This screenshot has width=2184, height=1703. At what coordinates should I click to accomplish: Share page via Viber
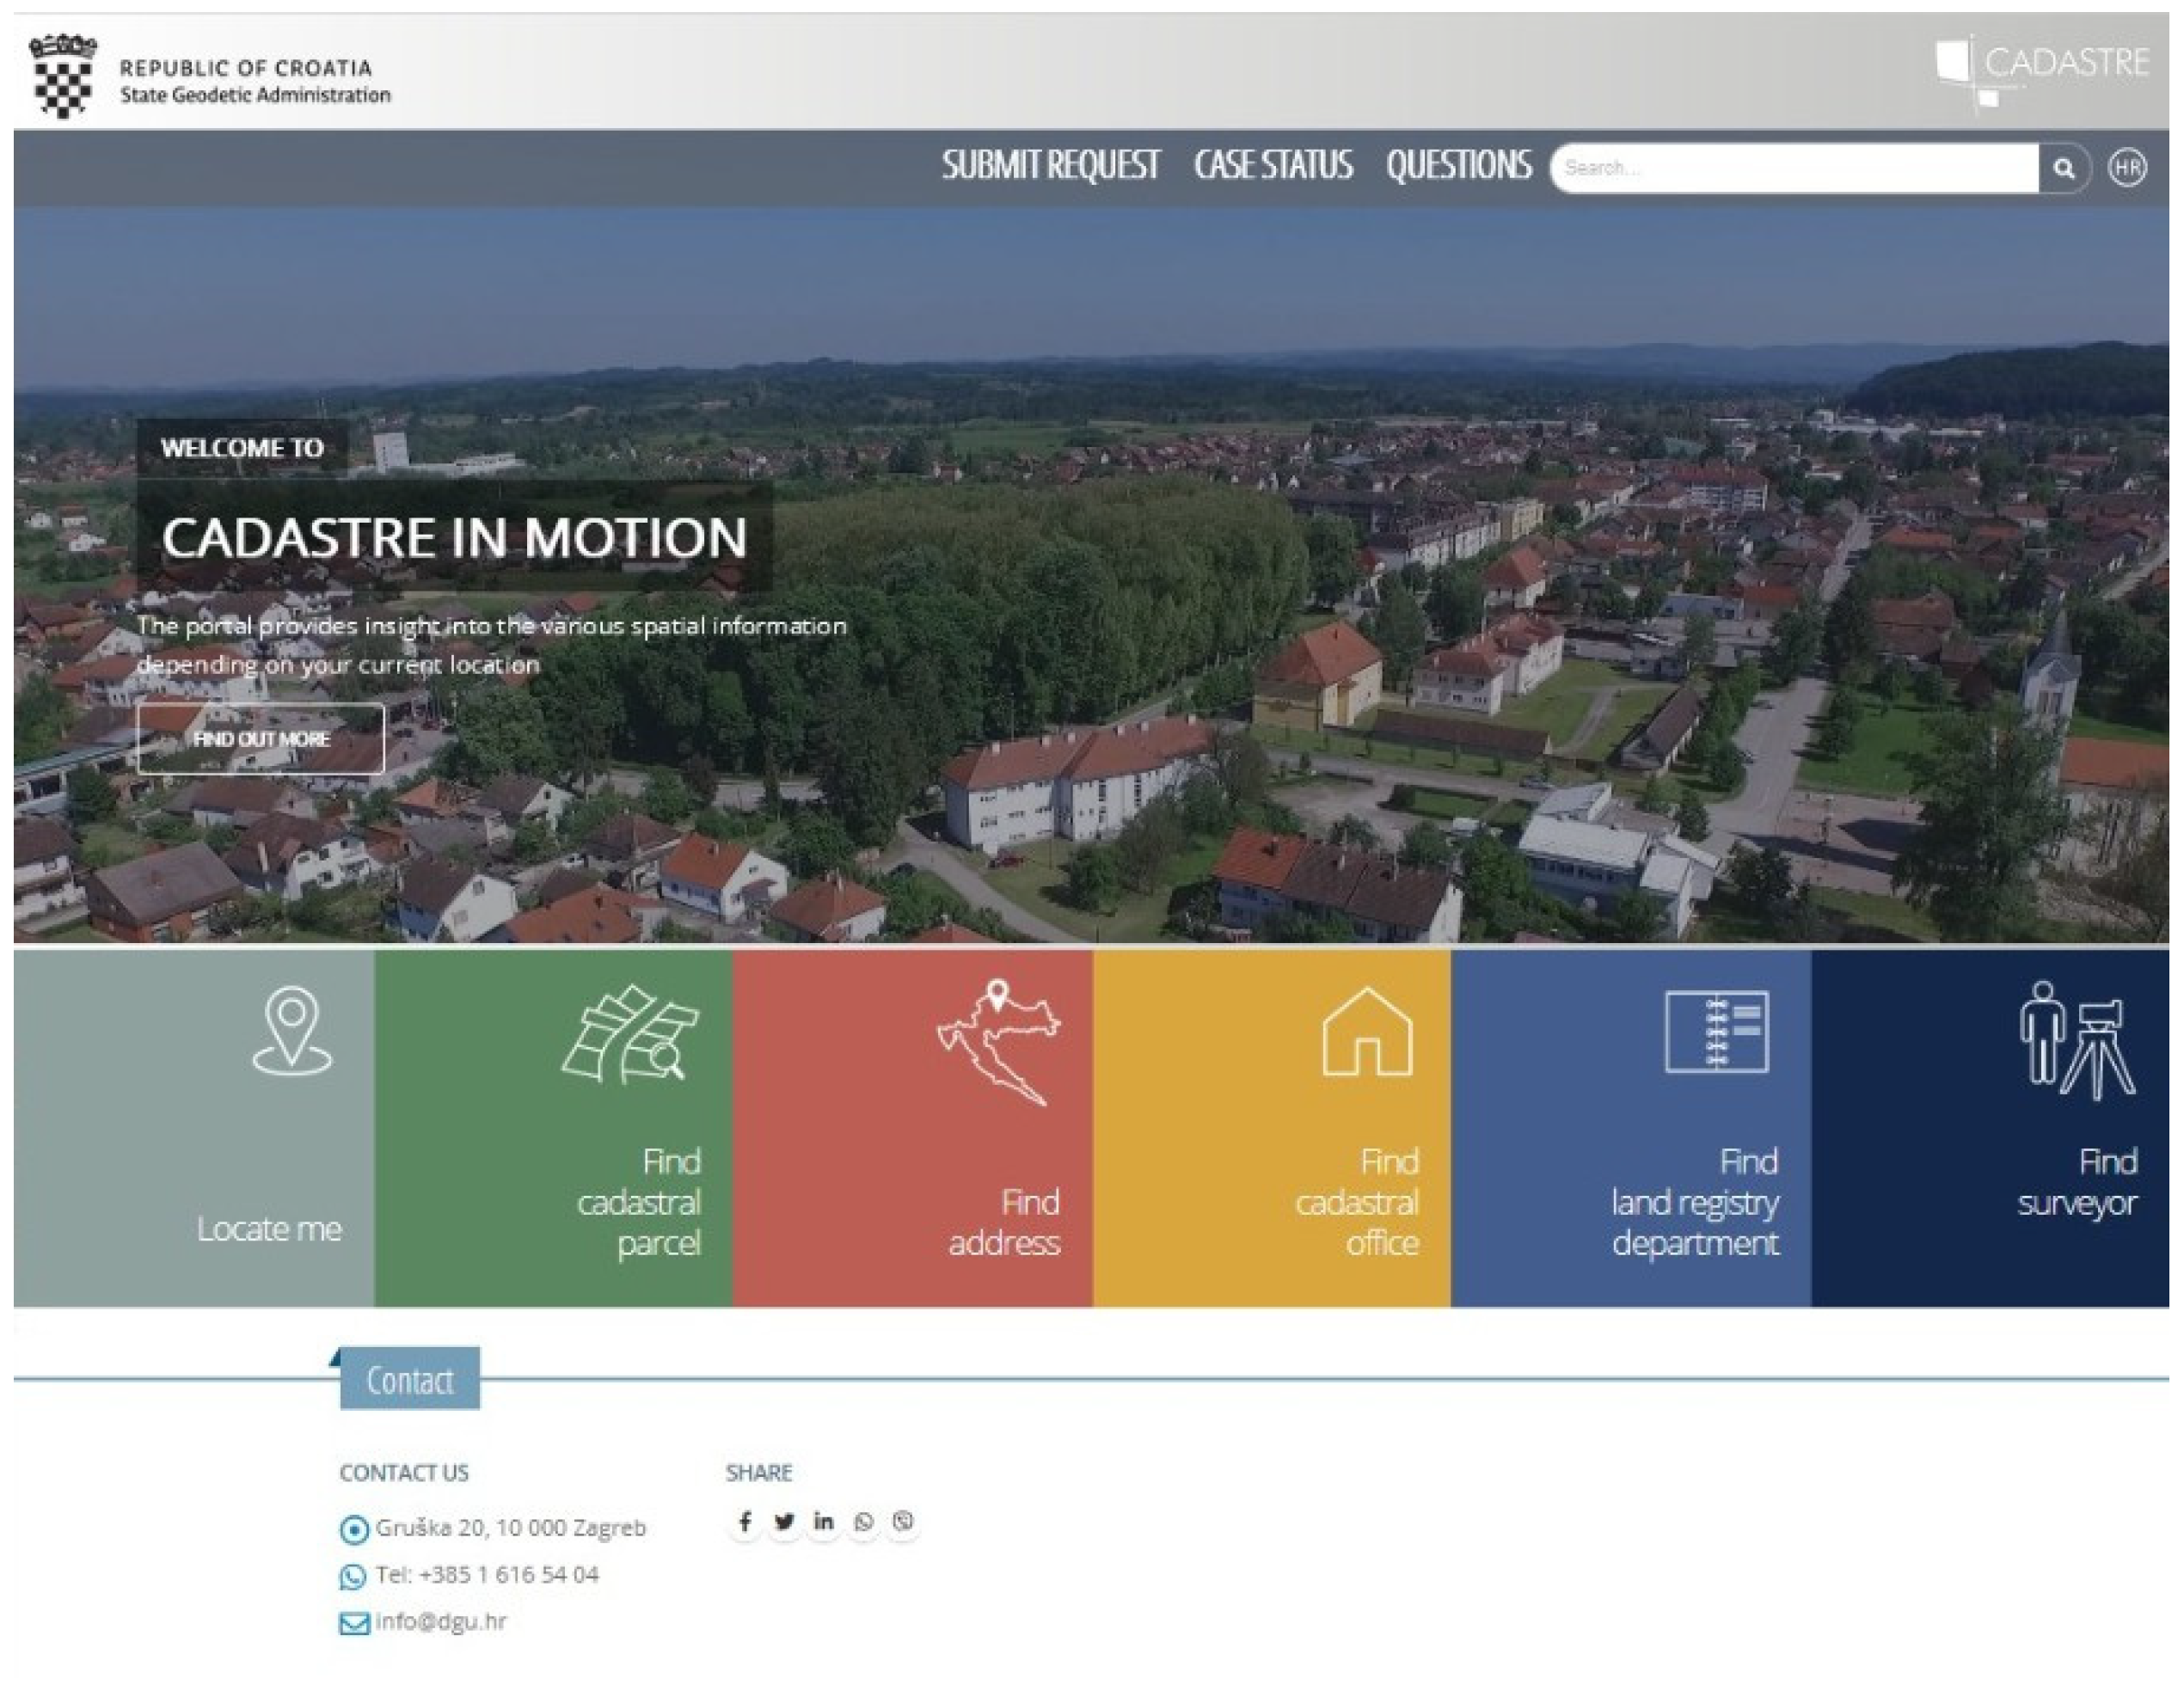(902, 1522)
